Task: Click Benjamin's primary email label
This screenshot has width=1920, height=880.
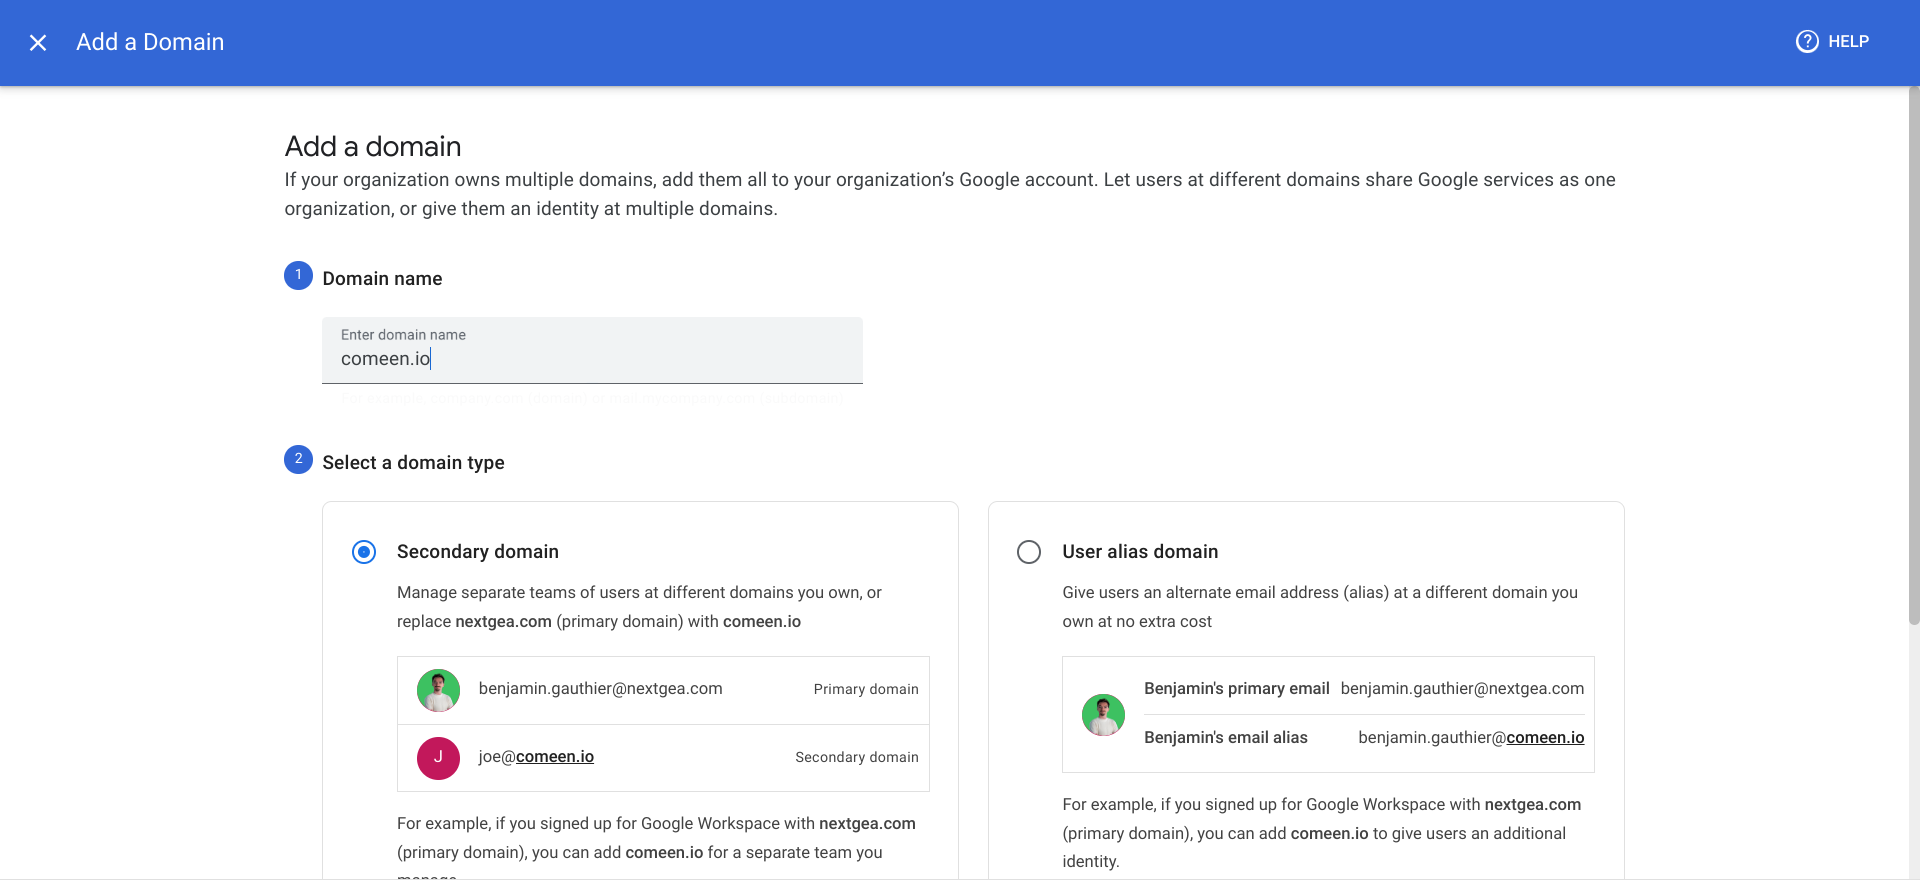Action: [x=1236, y=689]
